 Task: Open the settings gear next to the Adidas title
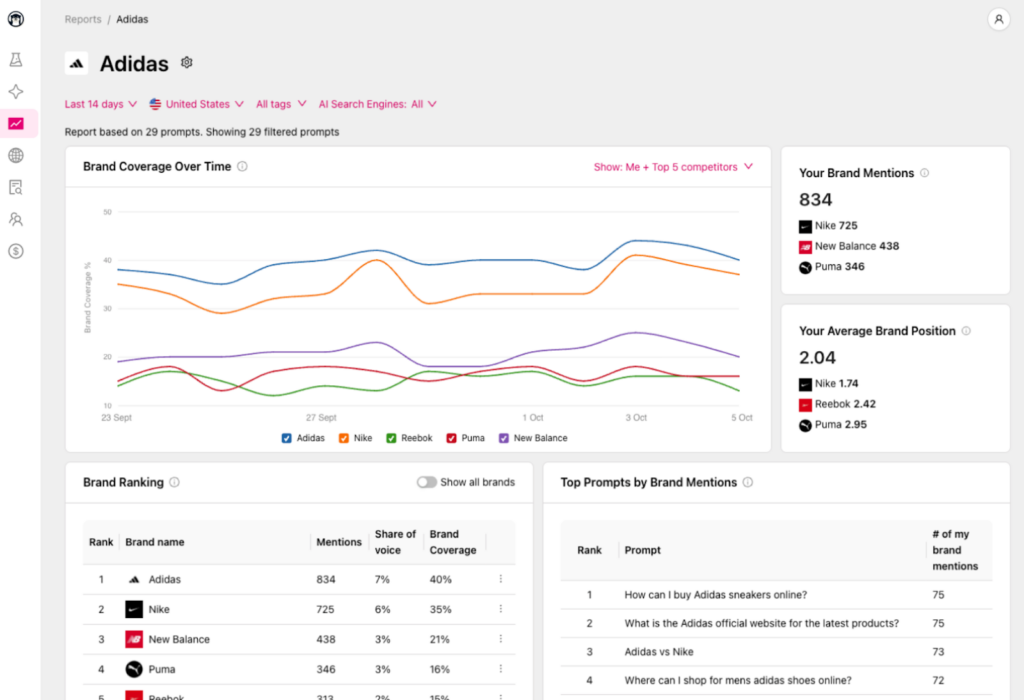pos(186,62)
